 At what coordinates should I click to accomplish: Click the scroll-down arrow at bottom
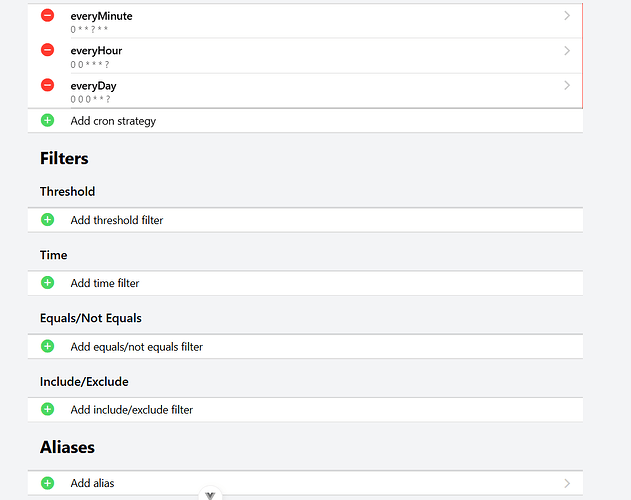pos(210,494)
